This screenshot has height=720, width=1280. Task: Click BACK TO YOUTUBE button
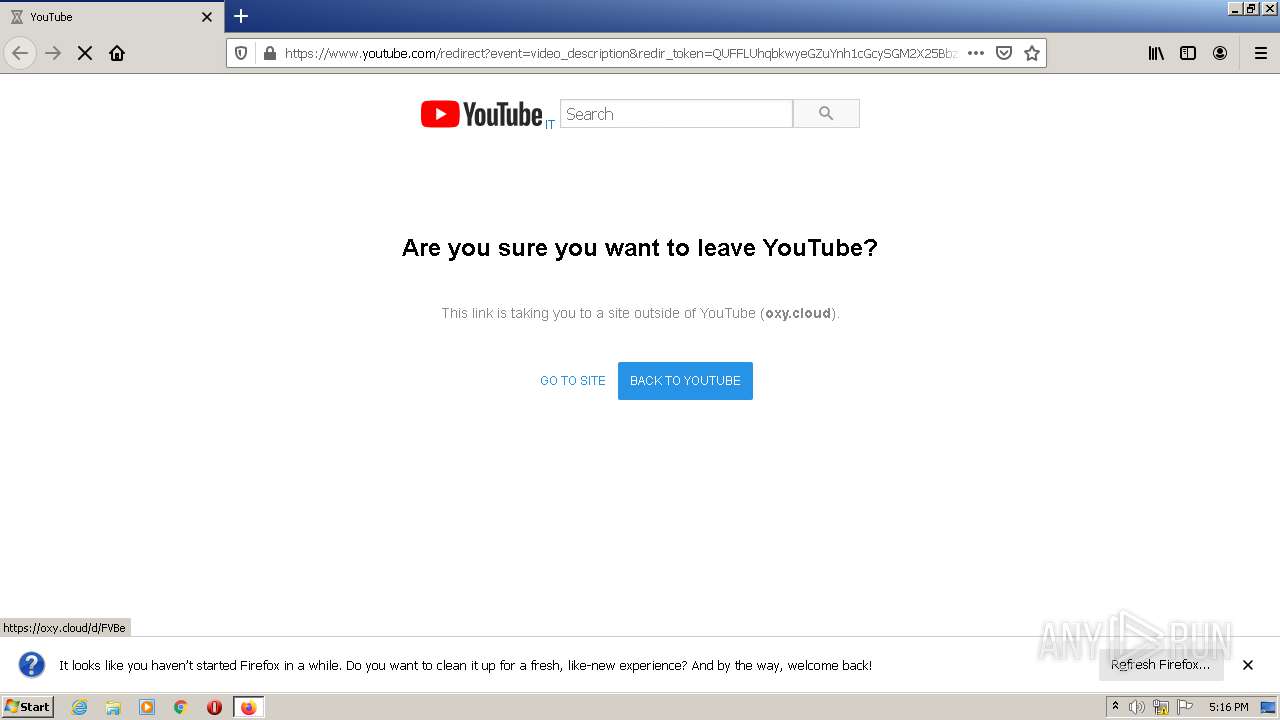click(685, 381)
